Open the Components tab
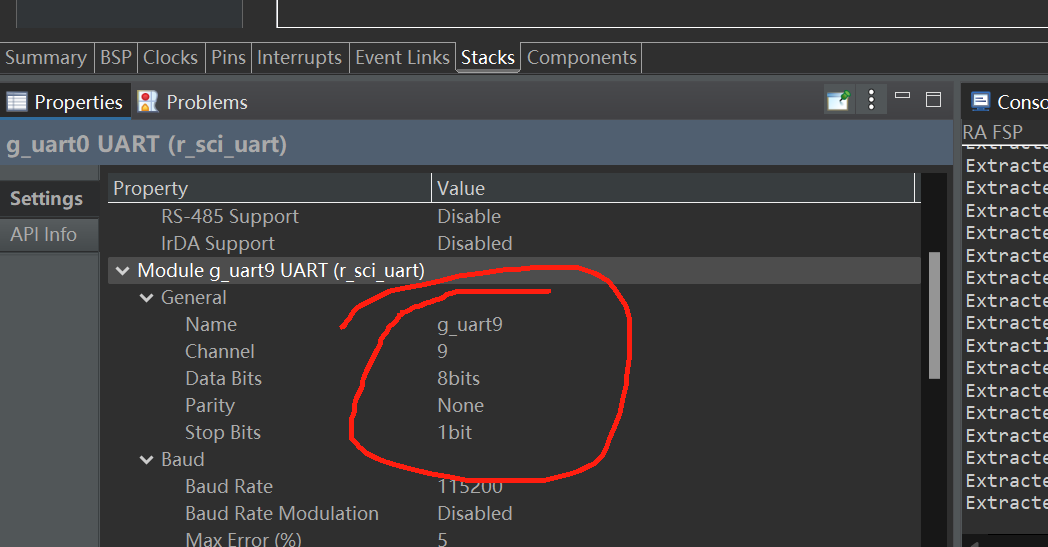 tap(581, 58)
